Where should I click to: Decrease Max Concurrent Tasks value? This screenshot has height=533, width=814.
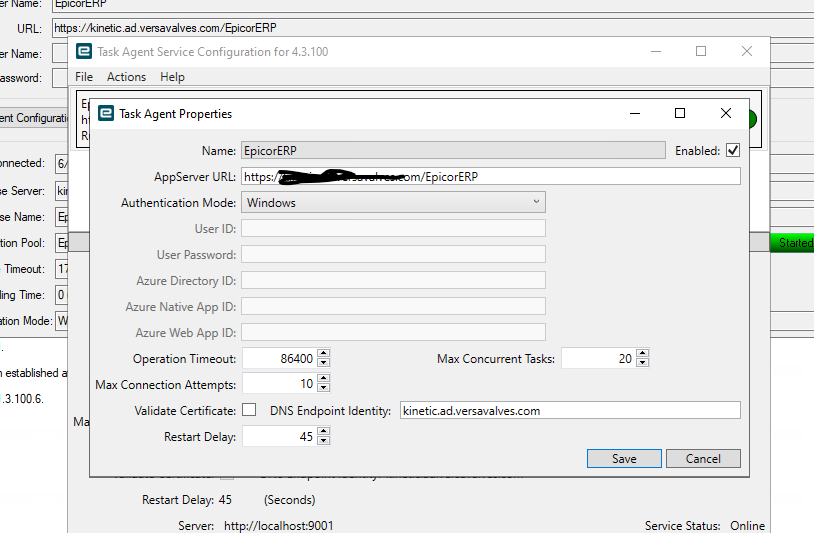[642, 363]
